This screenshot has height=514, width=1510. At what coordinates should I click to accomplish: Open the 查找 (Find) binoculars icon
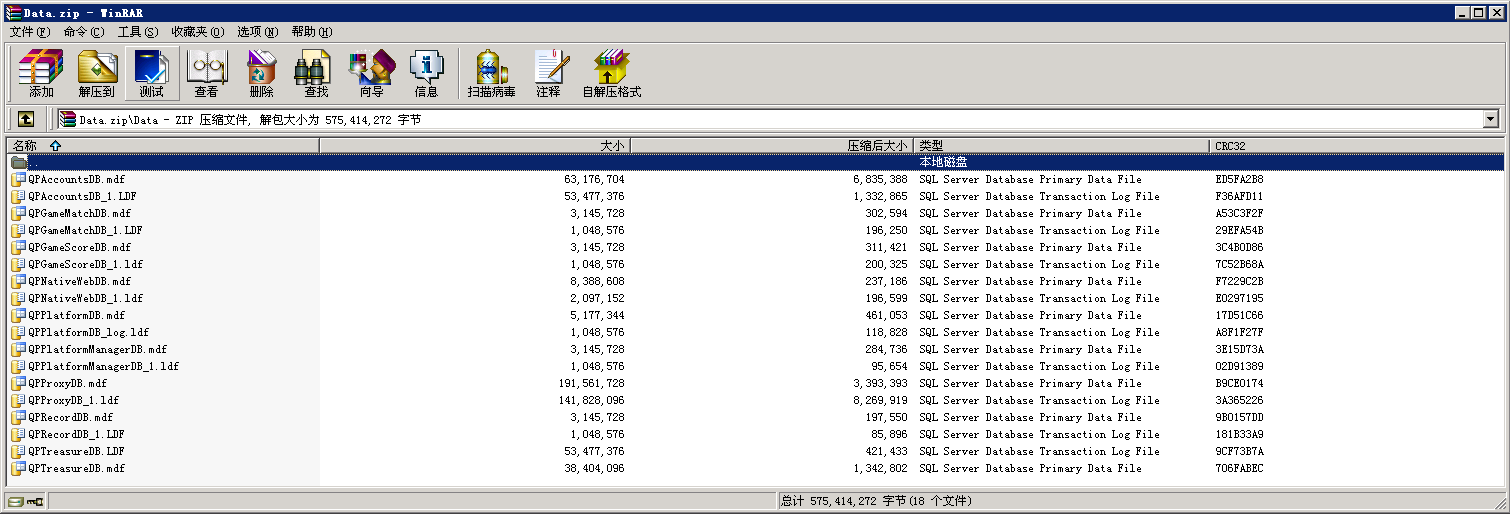coord(316,73)
